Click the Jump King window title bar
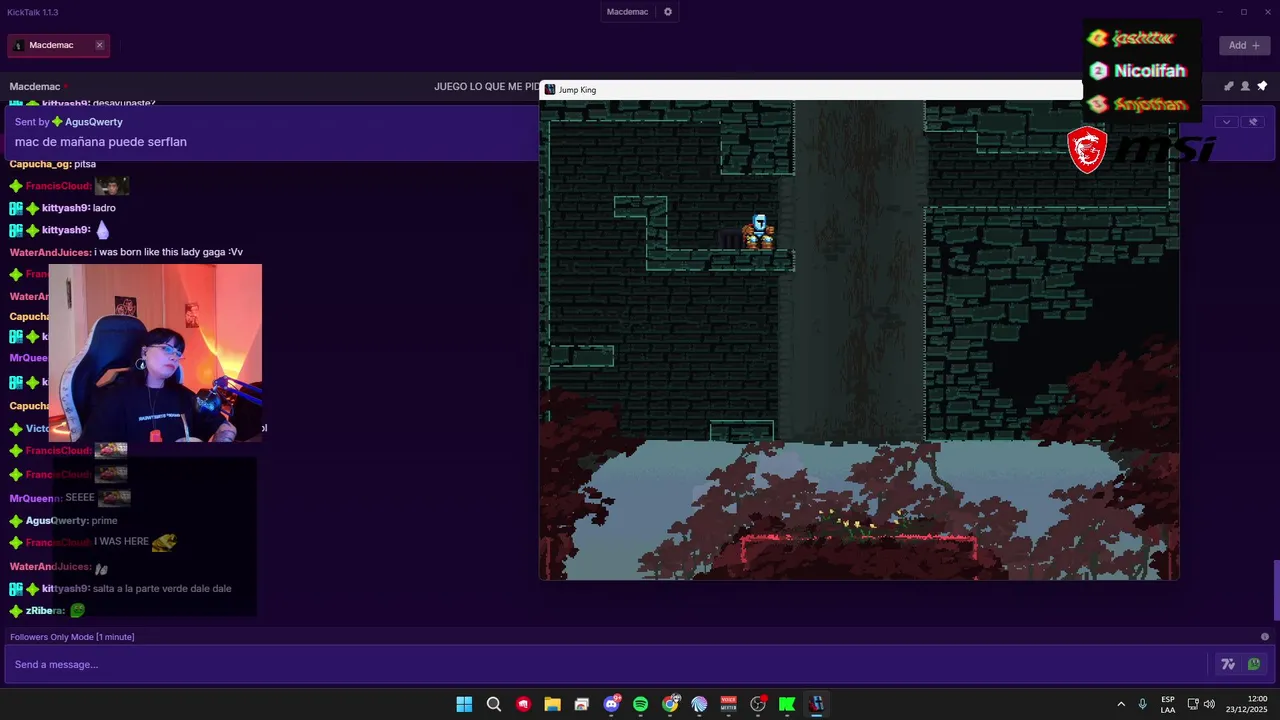The height and width of the screenshot is (720, 1280). click(x=810, y=90)
